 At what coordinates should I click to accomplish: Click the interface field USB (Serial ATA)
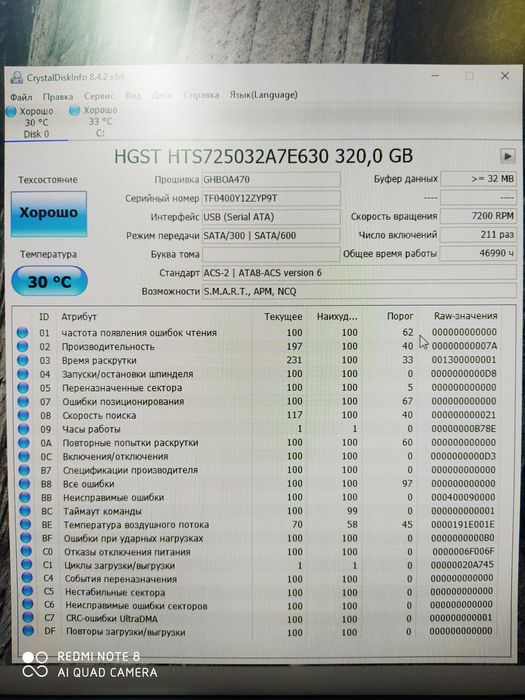click(271, 217)
